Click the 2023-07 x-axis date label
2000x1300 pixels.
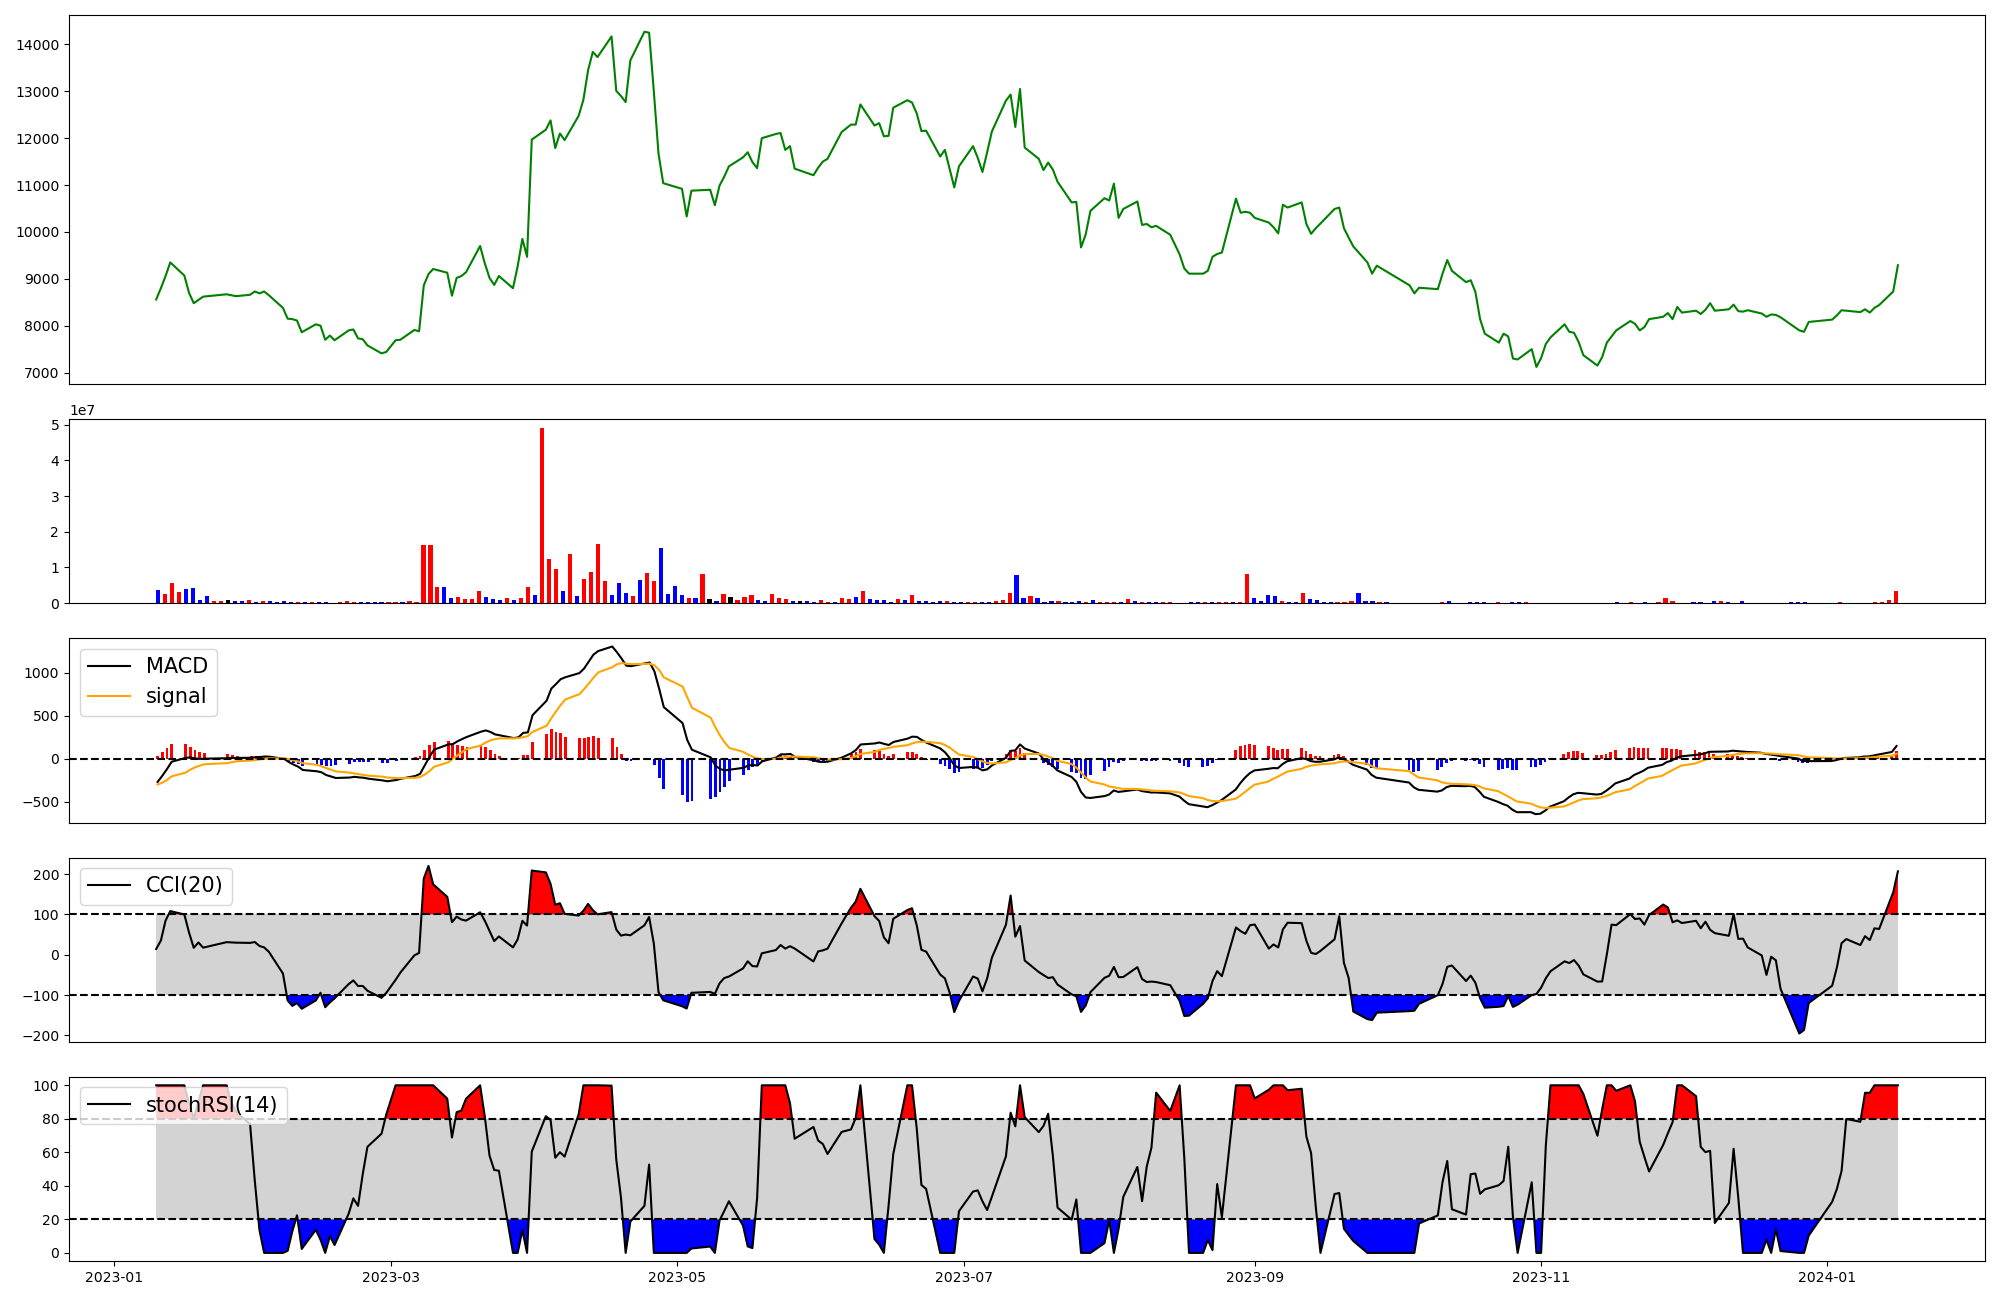pyautogui.click(x=964, y=1277)
